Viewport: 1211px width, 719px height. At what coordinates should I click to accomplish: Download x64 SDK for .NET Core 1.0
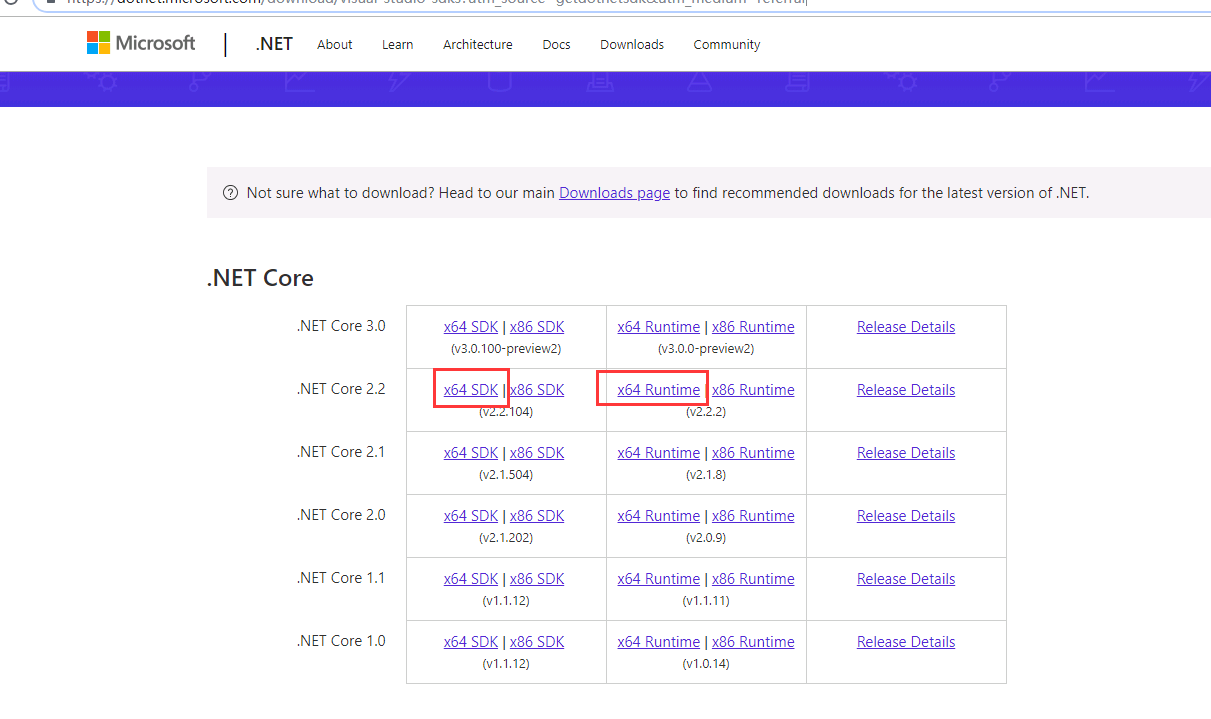tap(471, 642)
